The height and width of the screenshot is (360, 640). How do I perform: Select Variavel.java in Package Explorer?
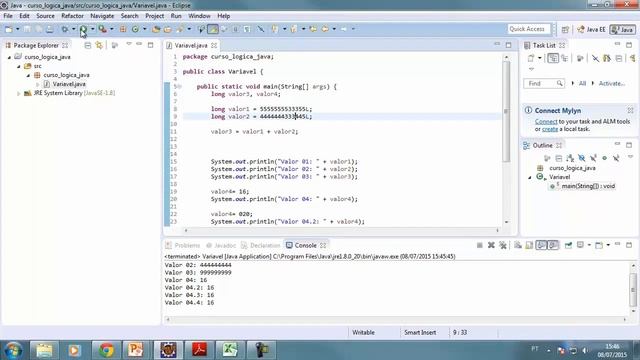click(x=69, y=84)
